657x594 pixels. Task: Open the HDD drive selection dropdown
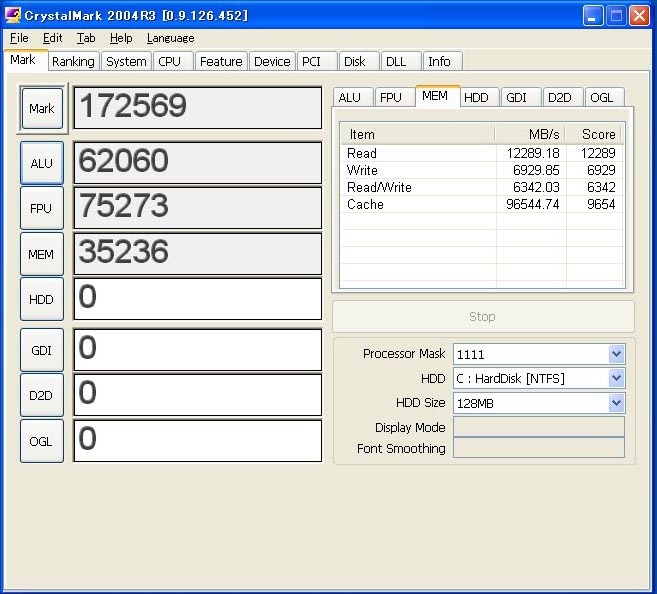click(x=616, y=378)
